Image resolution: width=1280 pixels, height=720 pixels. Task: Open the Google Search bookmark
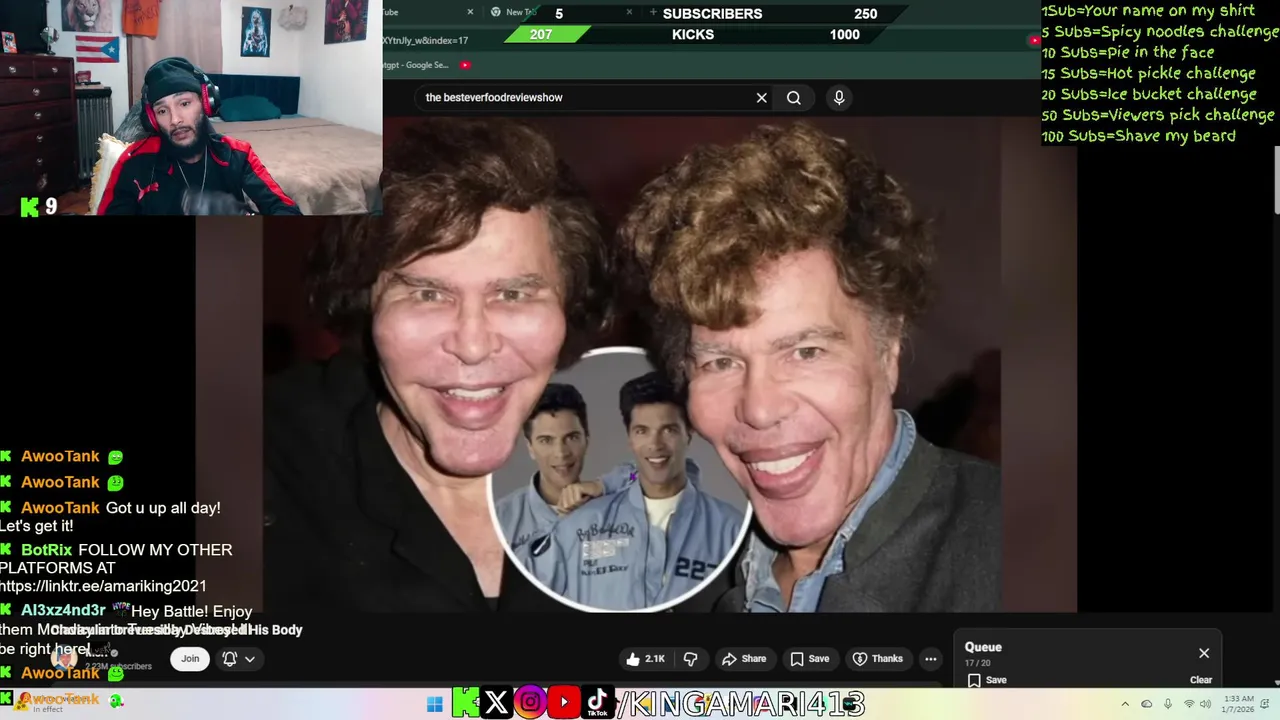[416, 65]
